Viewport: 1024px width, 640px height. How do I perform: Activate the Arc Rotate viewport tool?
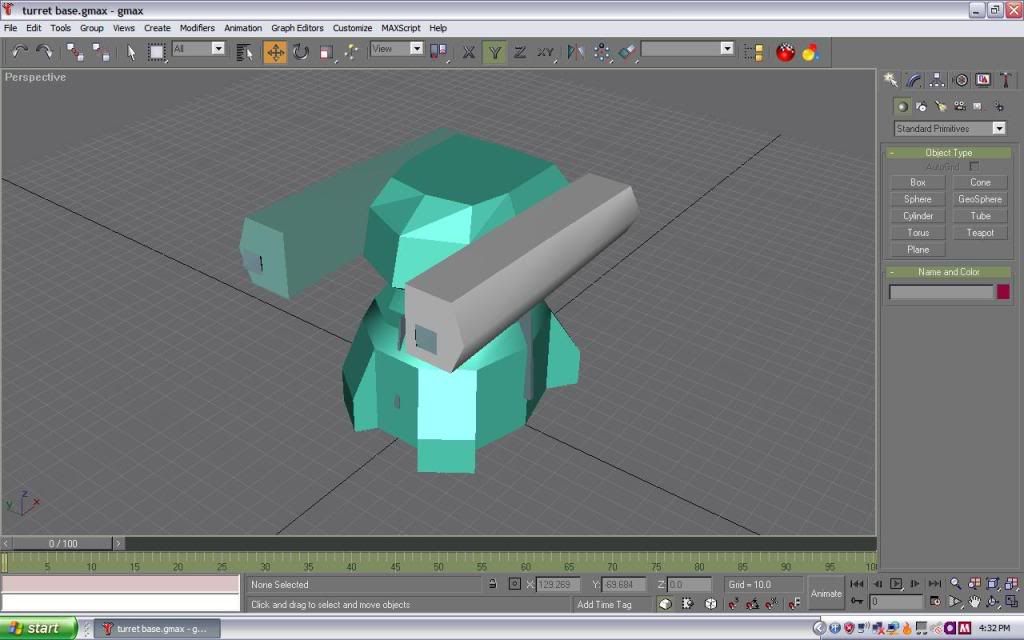pos(993,601)
